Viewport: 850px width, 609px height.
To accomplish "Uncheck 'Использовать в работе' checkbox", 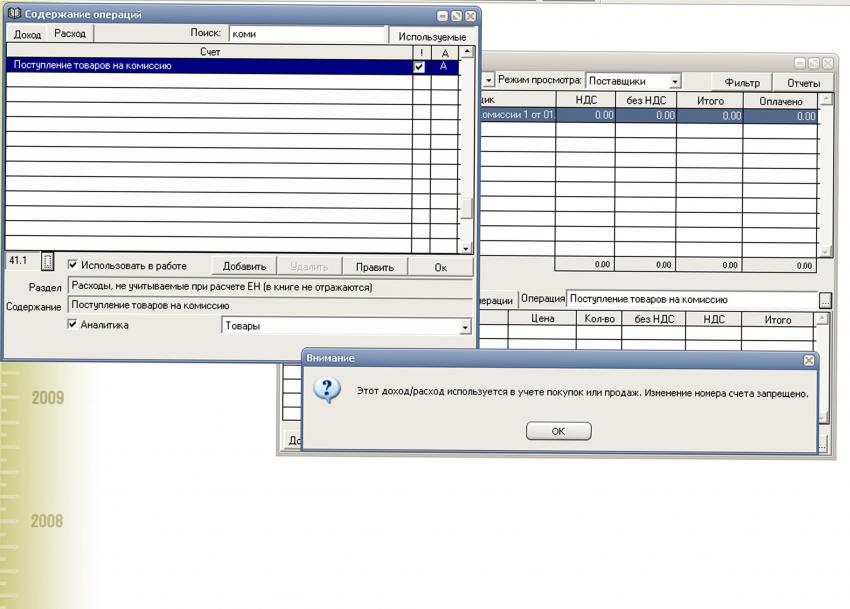I will (73, 265).
